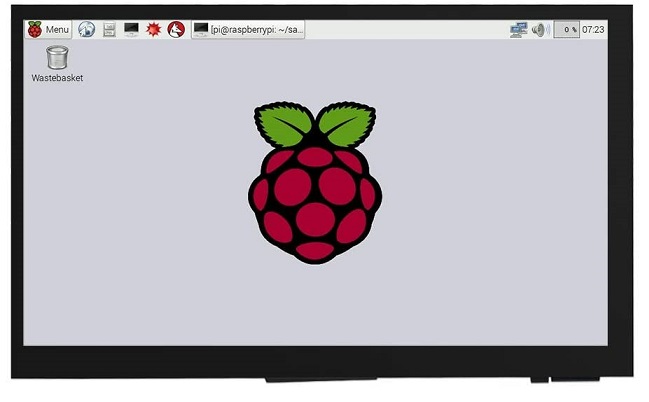
Task: Open the File Manager cabinet icon
Action: pyautogui.click(x=109, y=29)
